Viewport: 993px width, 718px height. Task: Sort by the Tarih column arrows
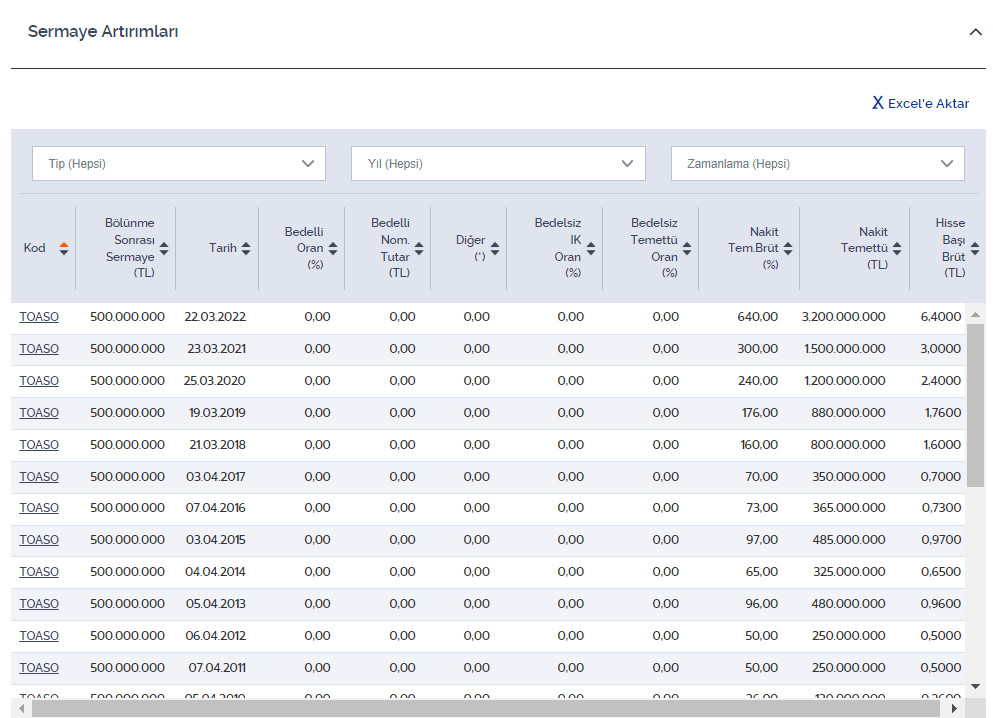[246, 248]
